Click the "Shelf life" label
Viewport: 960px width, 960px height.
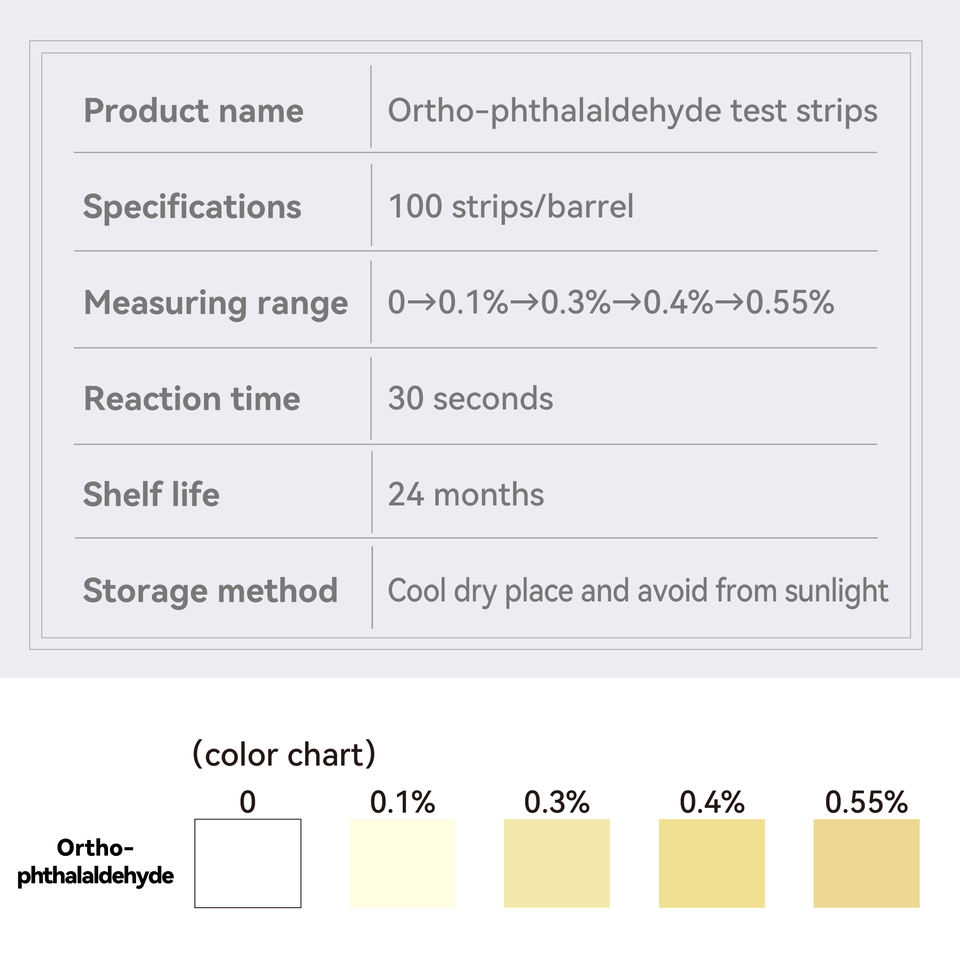click(151, 494)
